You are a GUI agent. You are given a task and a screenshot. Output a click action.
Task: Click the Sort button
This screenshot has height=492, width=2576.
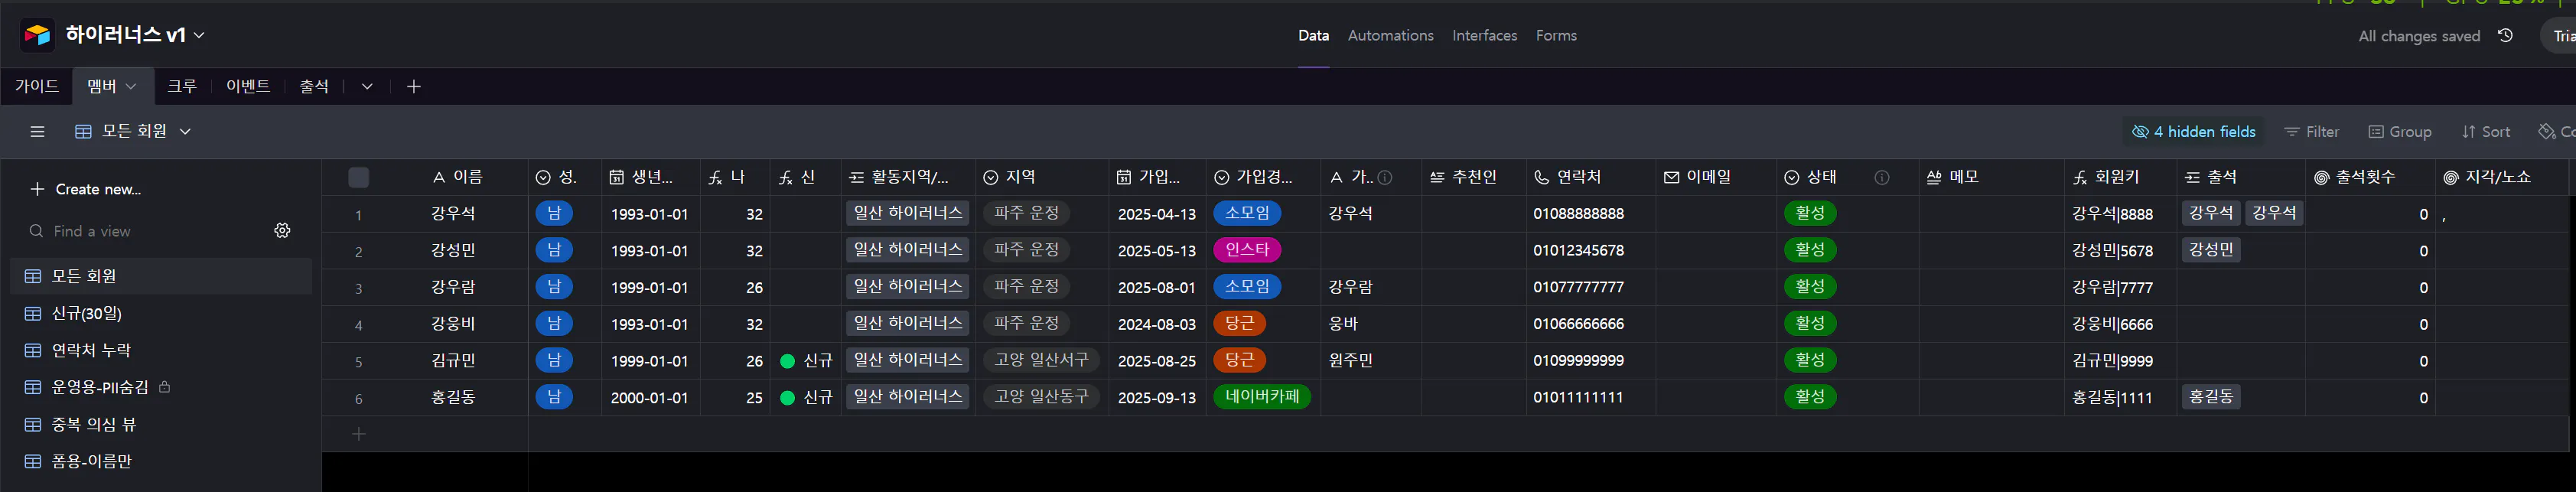click(x=2485, y=131)
